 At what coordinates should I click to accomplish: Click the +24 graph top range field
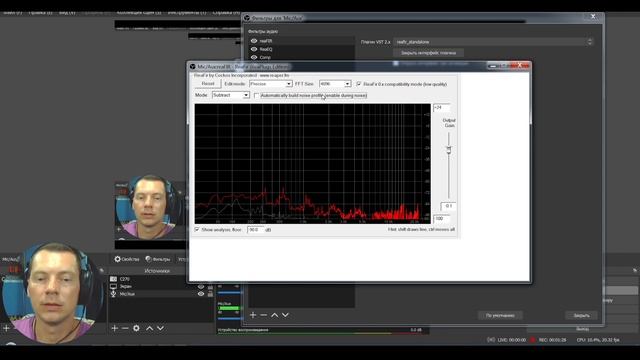pyautogui.click(x=441, y=108)
